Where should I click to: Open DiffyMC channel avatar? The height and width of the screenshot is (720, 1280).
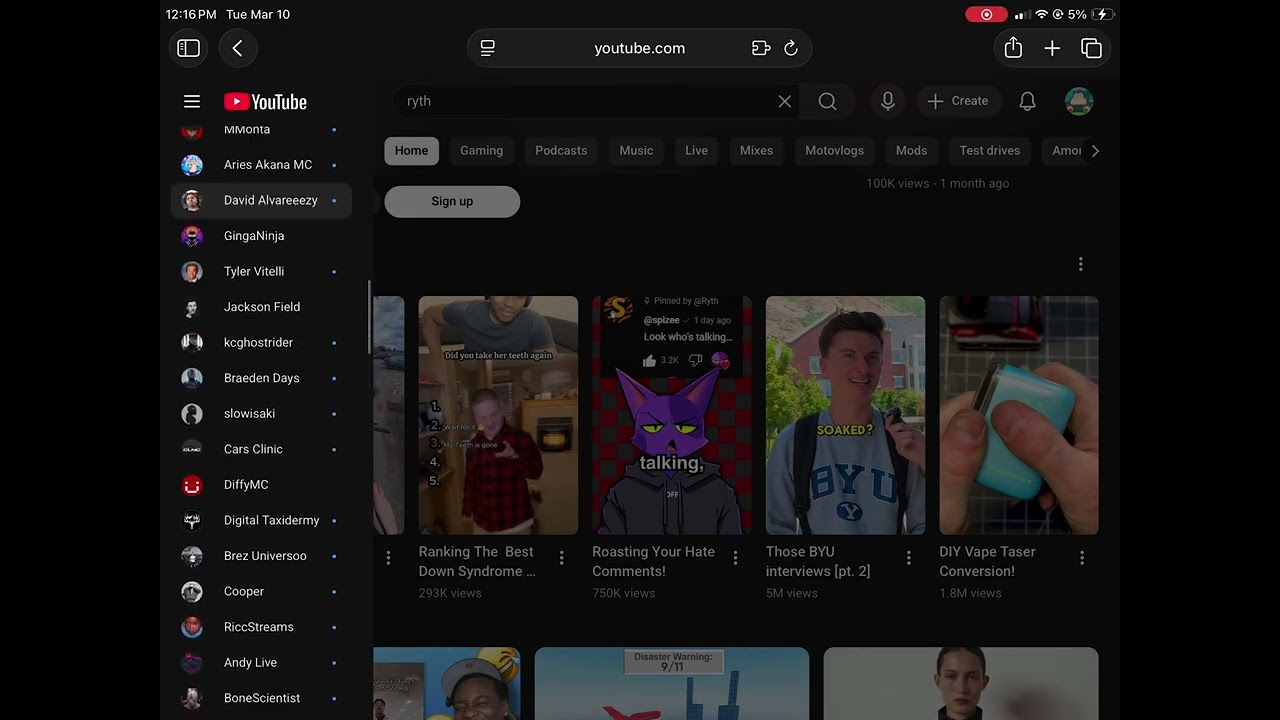192,485
